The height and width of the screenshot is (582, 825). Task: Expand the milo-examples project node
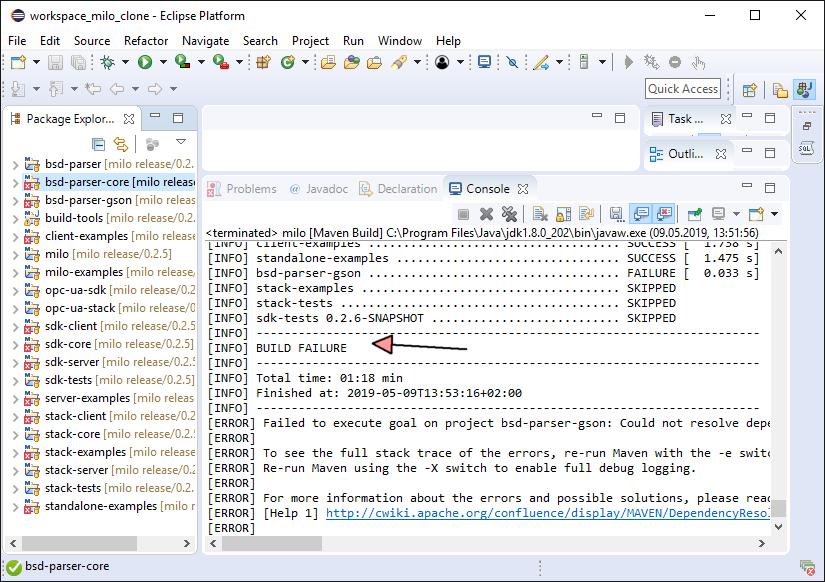pyautogui.click(x=14, y=272)
